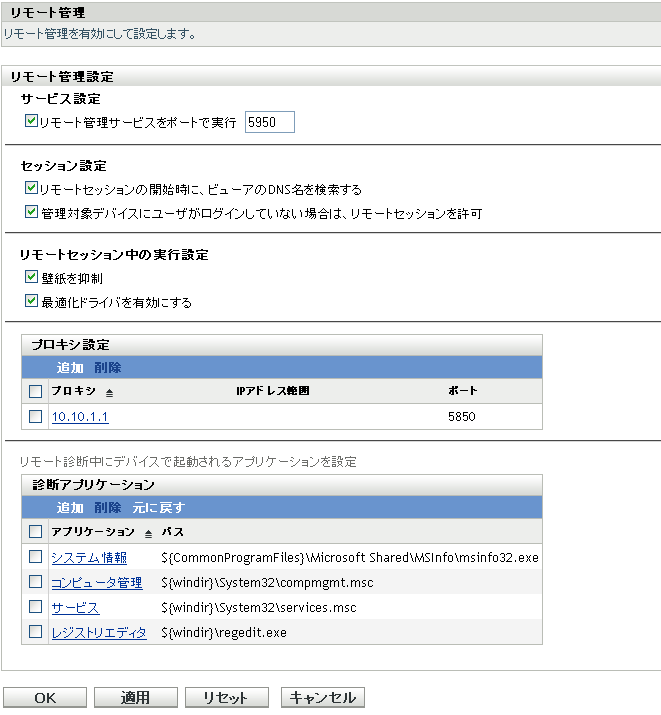Click 削除 in プロキシ設定 toolbar
This screenshot has height=715, width=661.
tap(108, 368)
